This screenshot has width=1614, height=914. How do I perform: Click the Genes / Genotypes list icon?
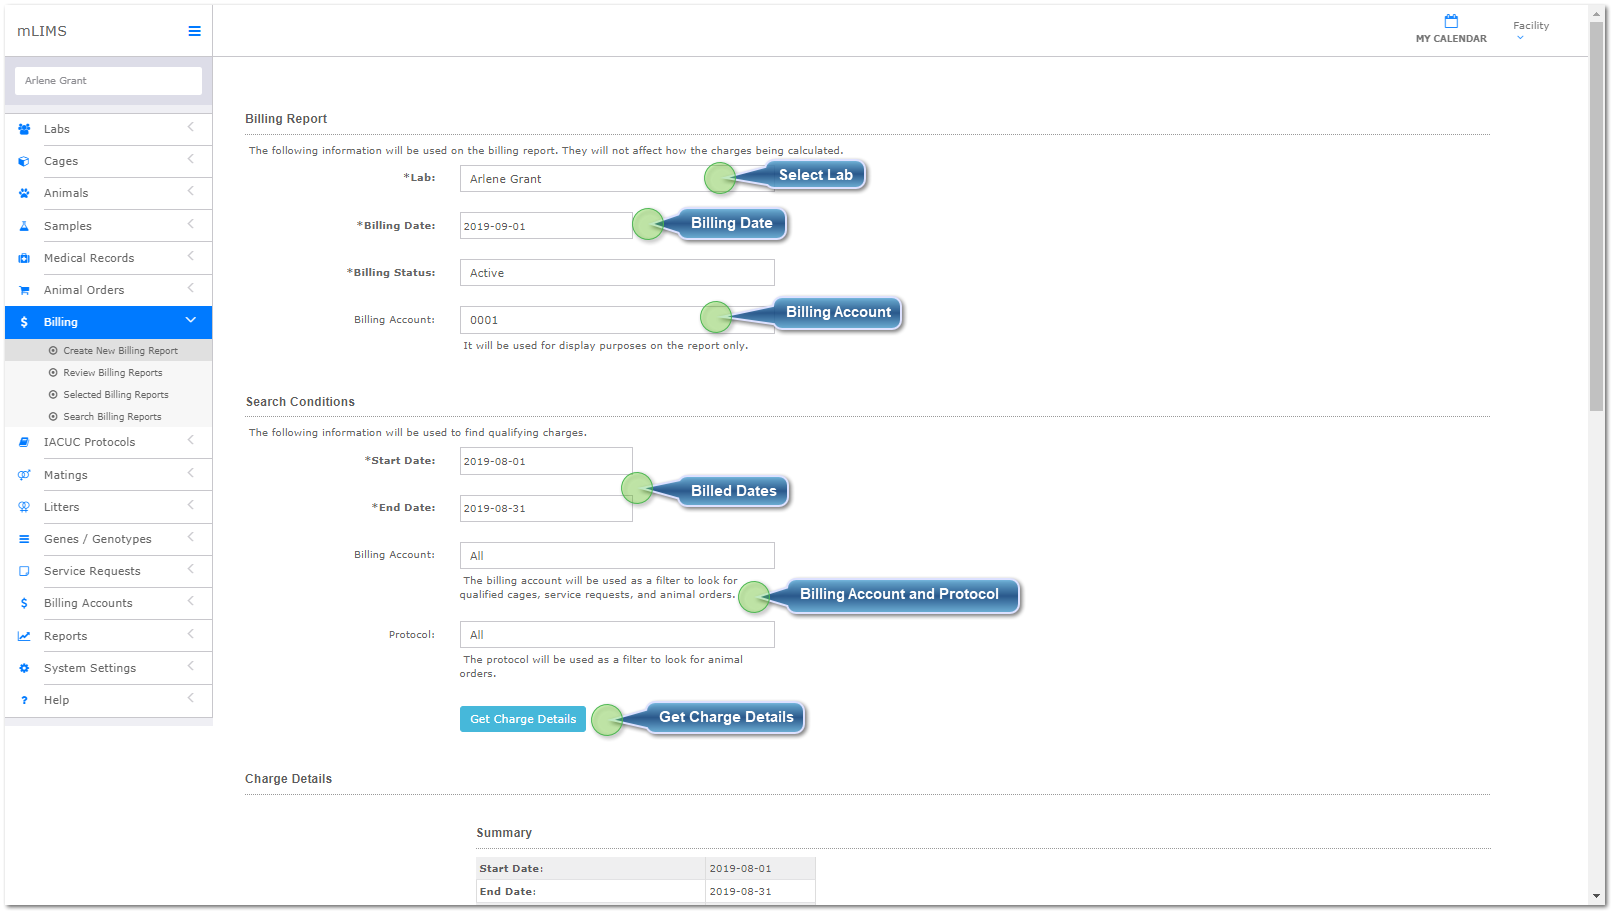tap(24, 539)
